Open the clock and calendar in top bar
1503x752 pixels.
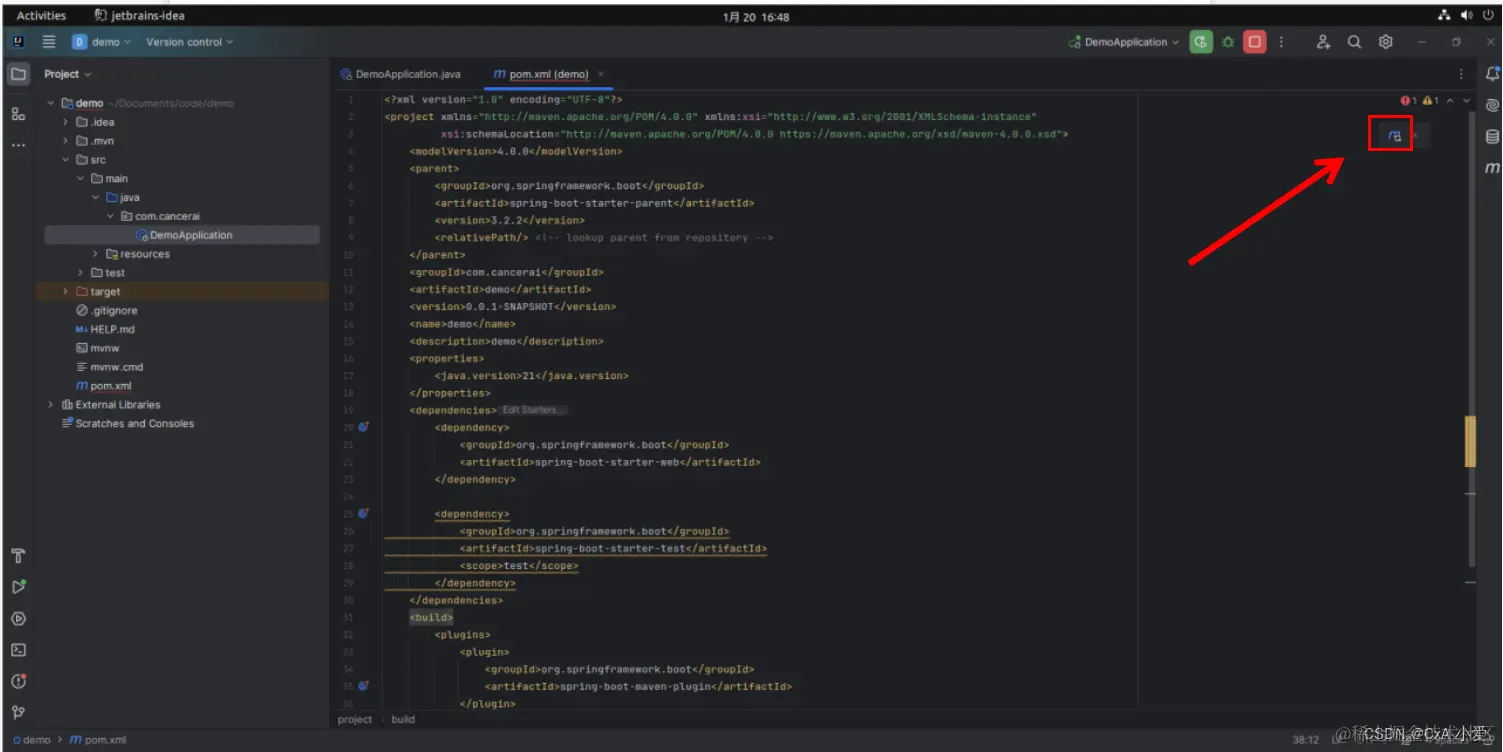pyautogui.click(x=756, y=17)
